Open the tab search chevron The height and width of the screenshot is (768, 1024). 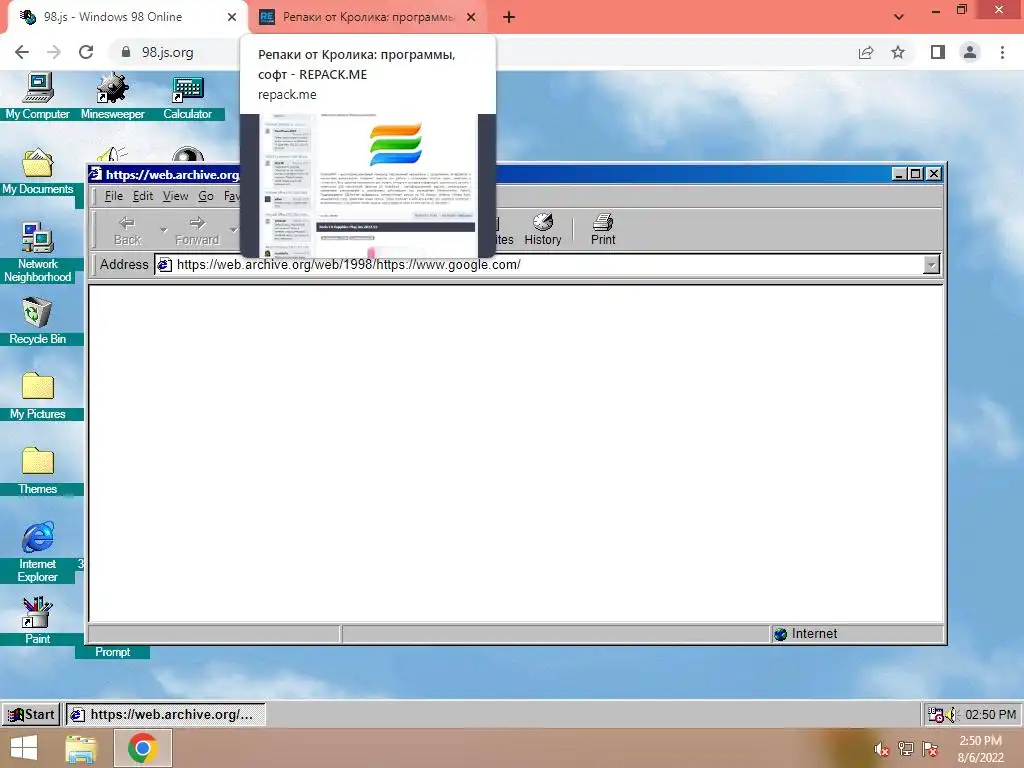(899, 17)
